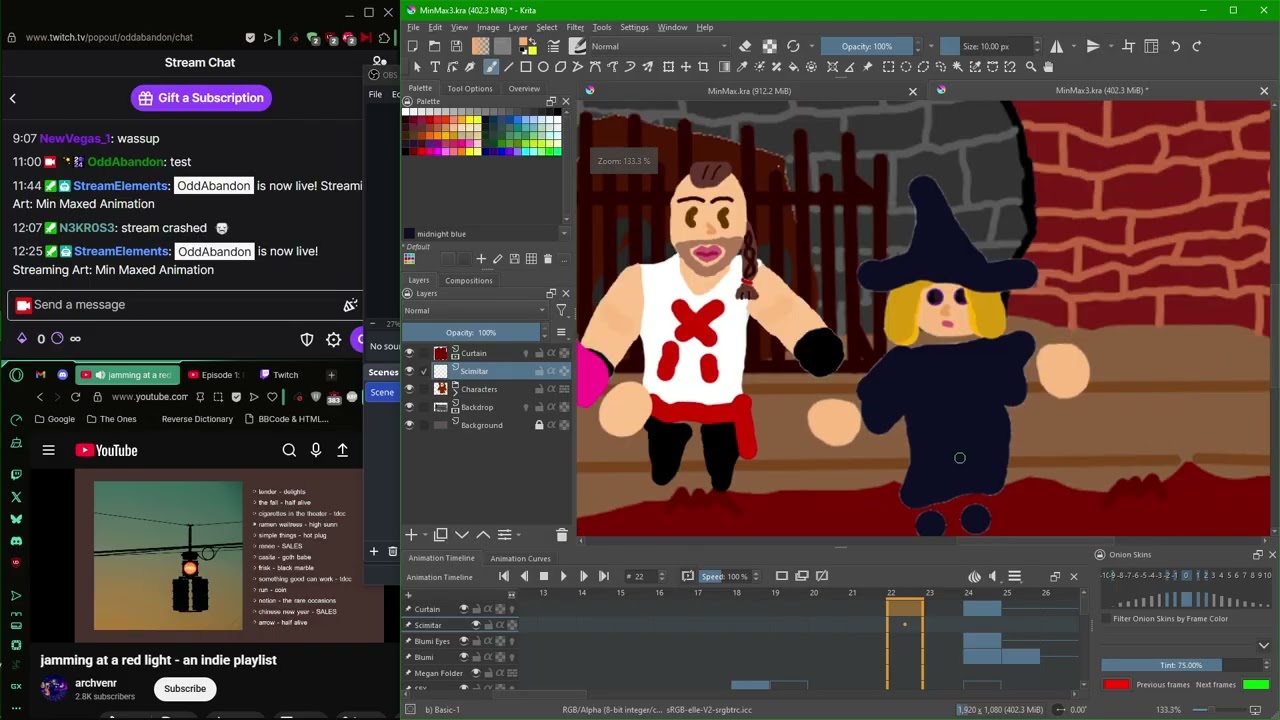Step to next frame in timeline

pos(584,576)
